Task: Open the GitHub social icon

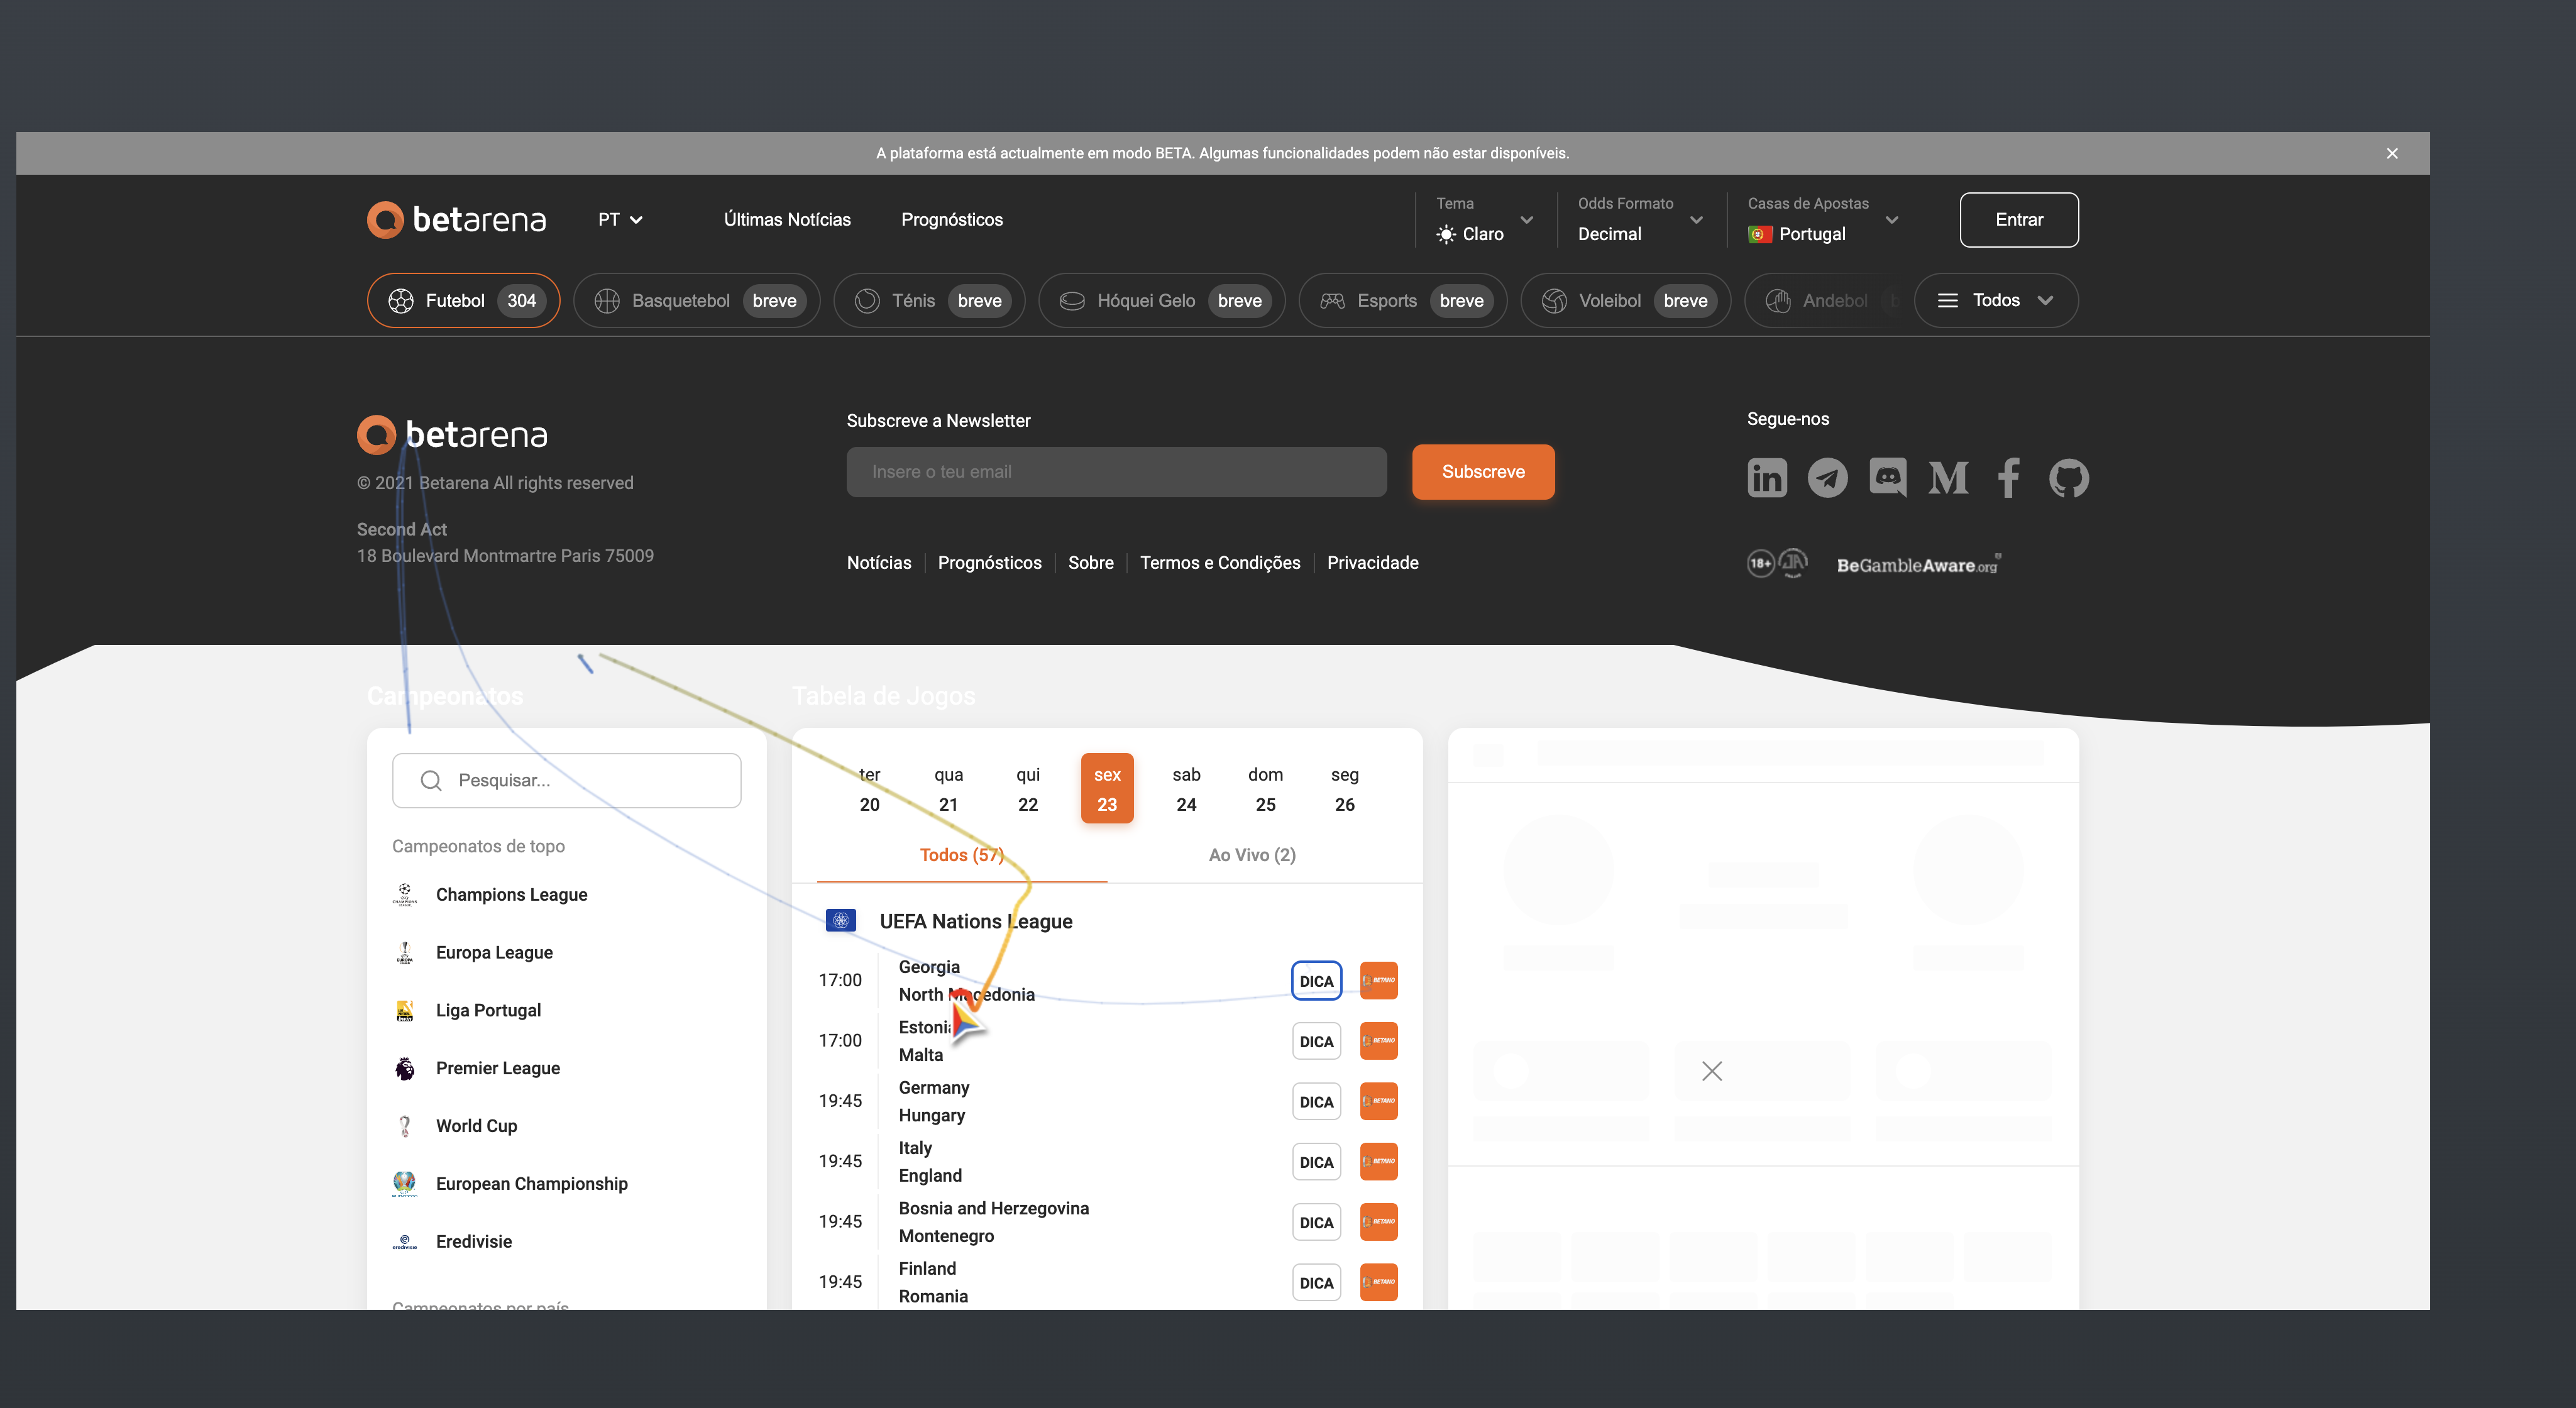Action: point(2068,478)
